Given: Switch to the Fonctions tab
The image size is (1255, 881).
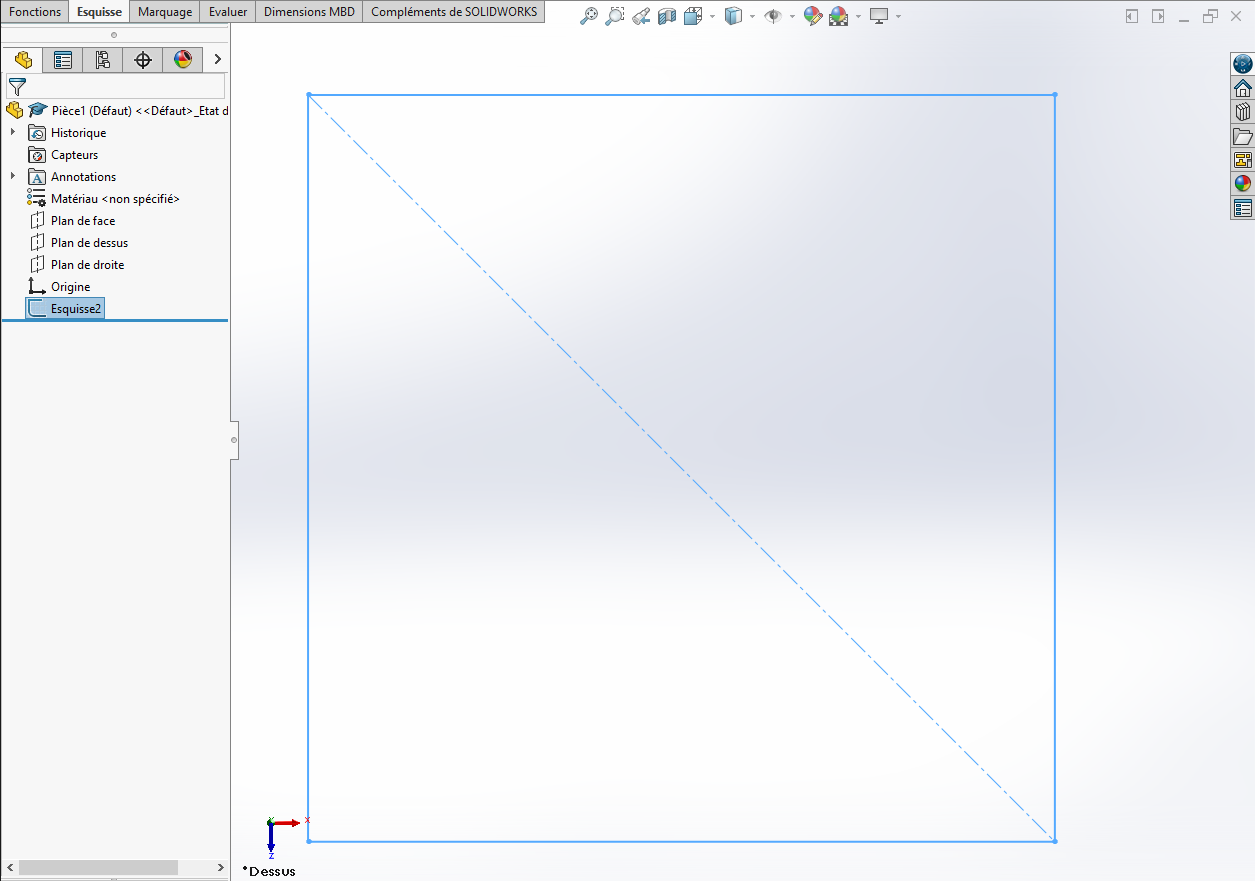Looking at the screenshot, I should [x=35, y=12].
